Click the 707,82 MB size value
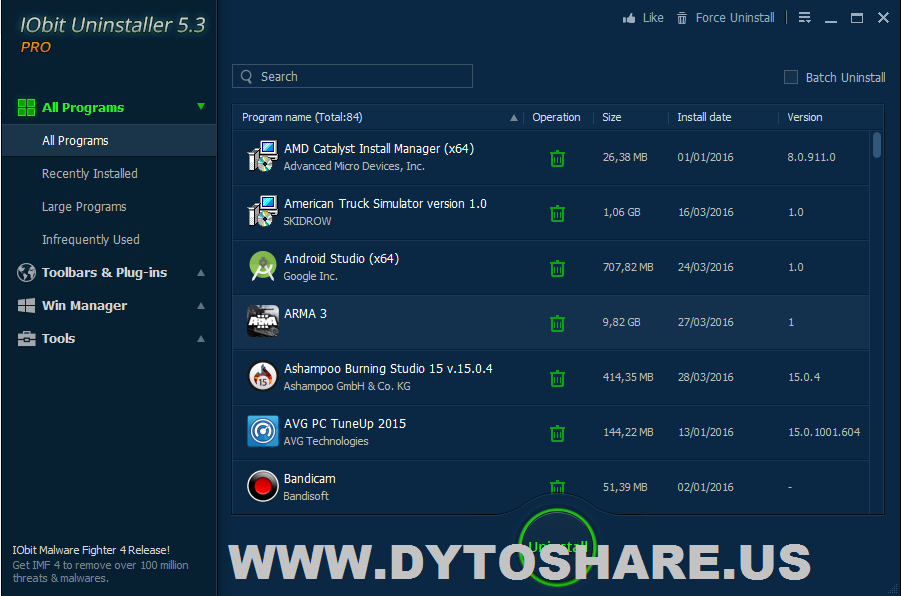Image resolution: width=901 pixels, height=596 pixels. tap(628, 267)
